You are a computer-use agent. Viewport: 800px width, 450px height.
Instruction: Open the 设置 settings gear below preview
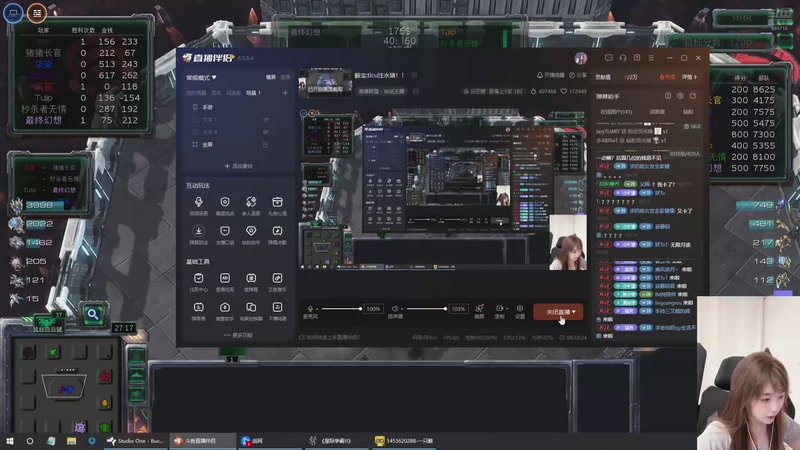519,309
